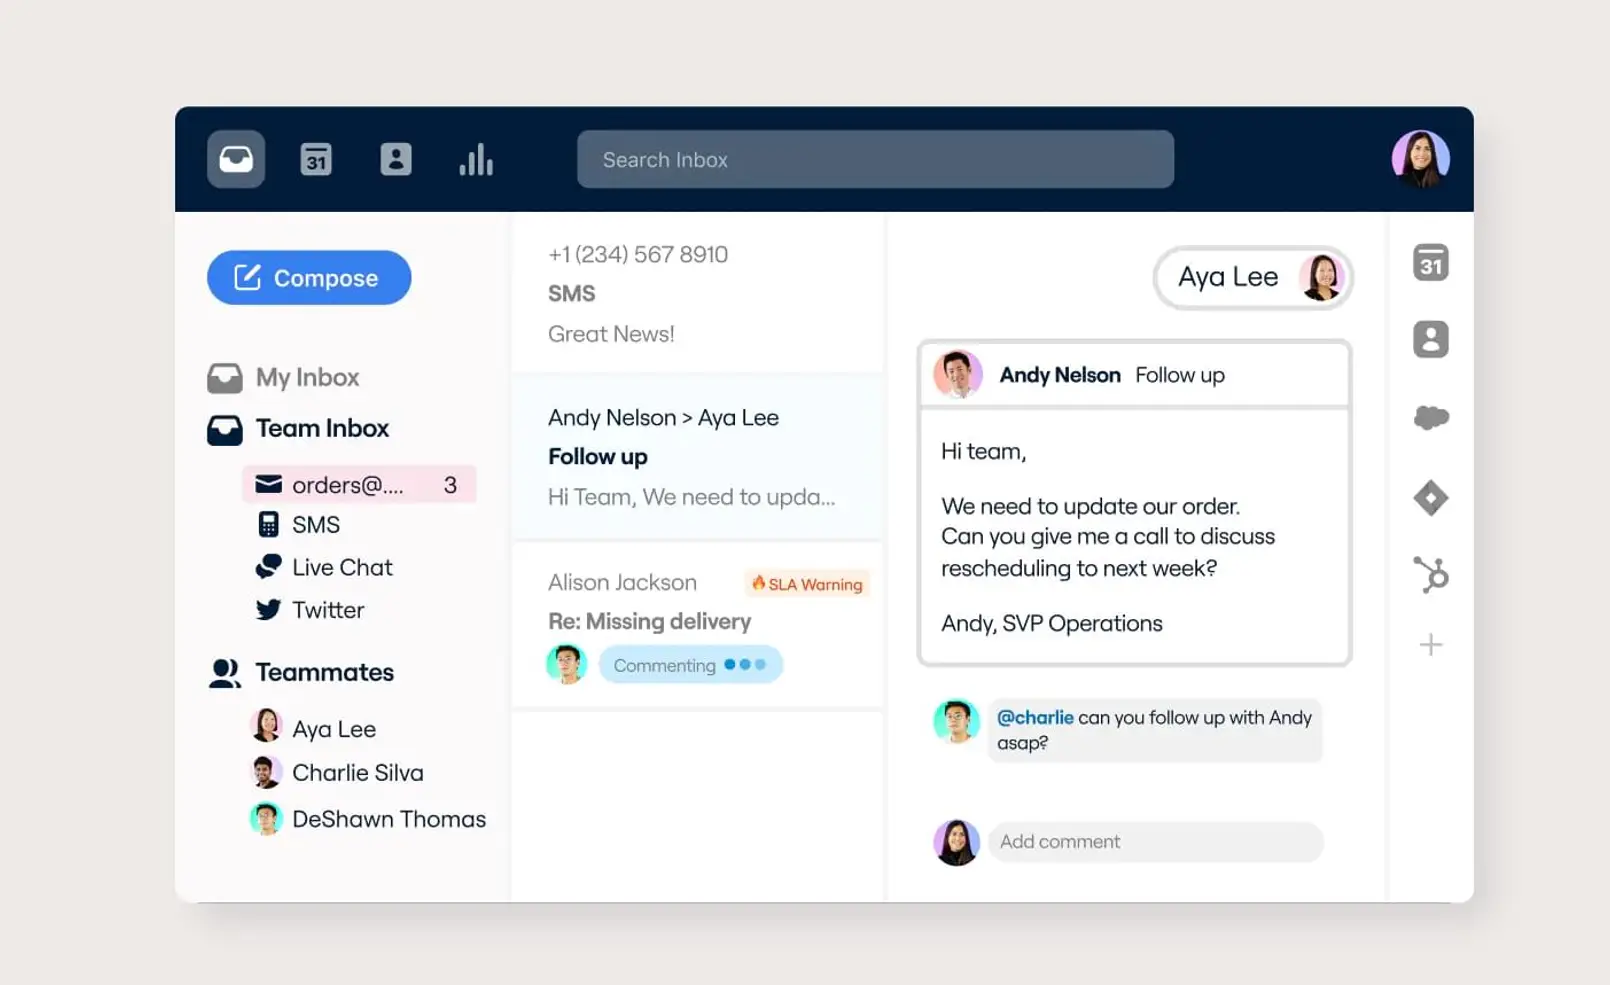The height and width of the screenshot is (985, 1610).
Task: Open the Salesforce cloud icon in right sidebar
Action: 1430,418
